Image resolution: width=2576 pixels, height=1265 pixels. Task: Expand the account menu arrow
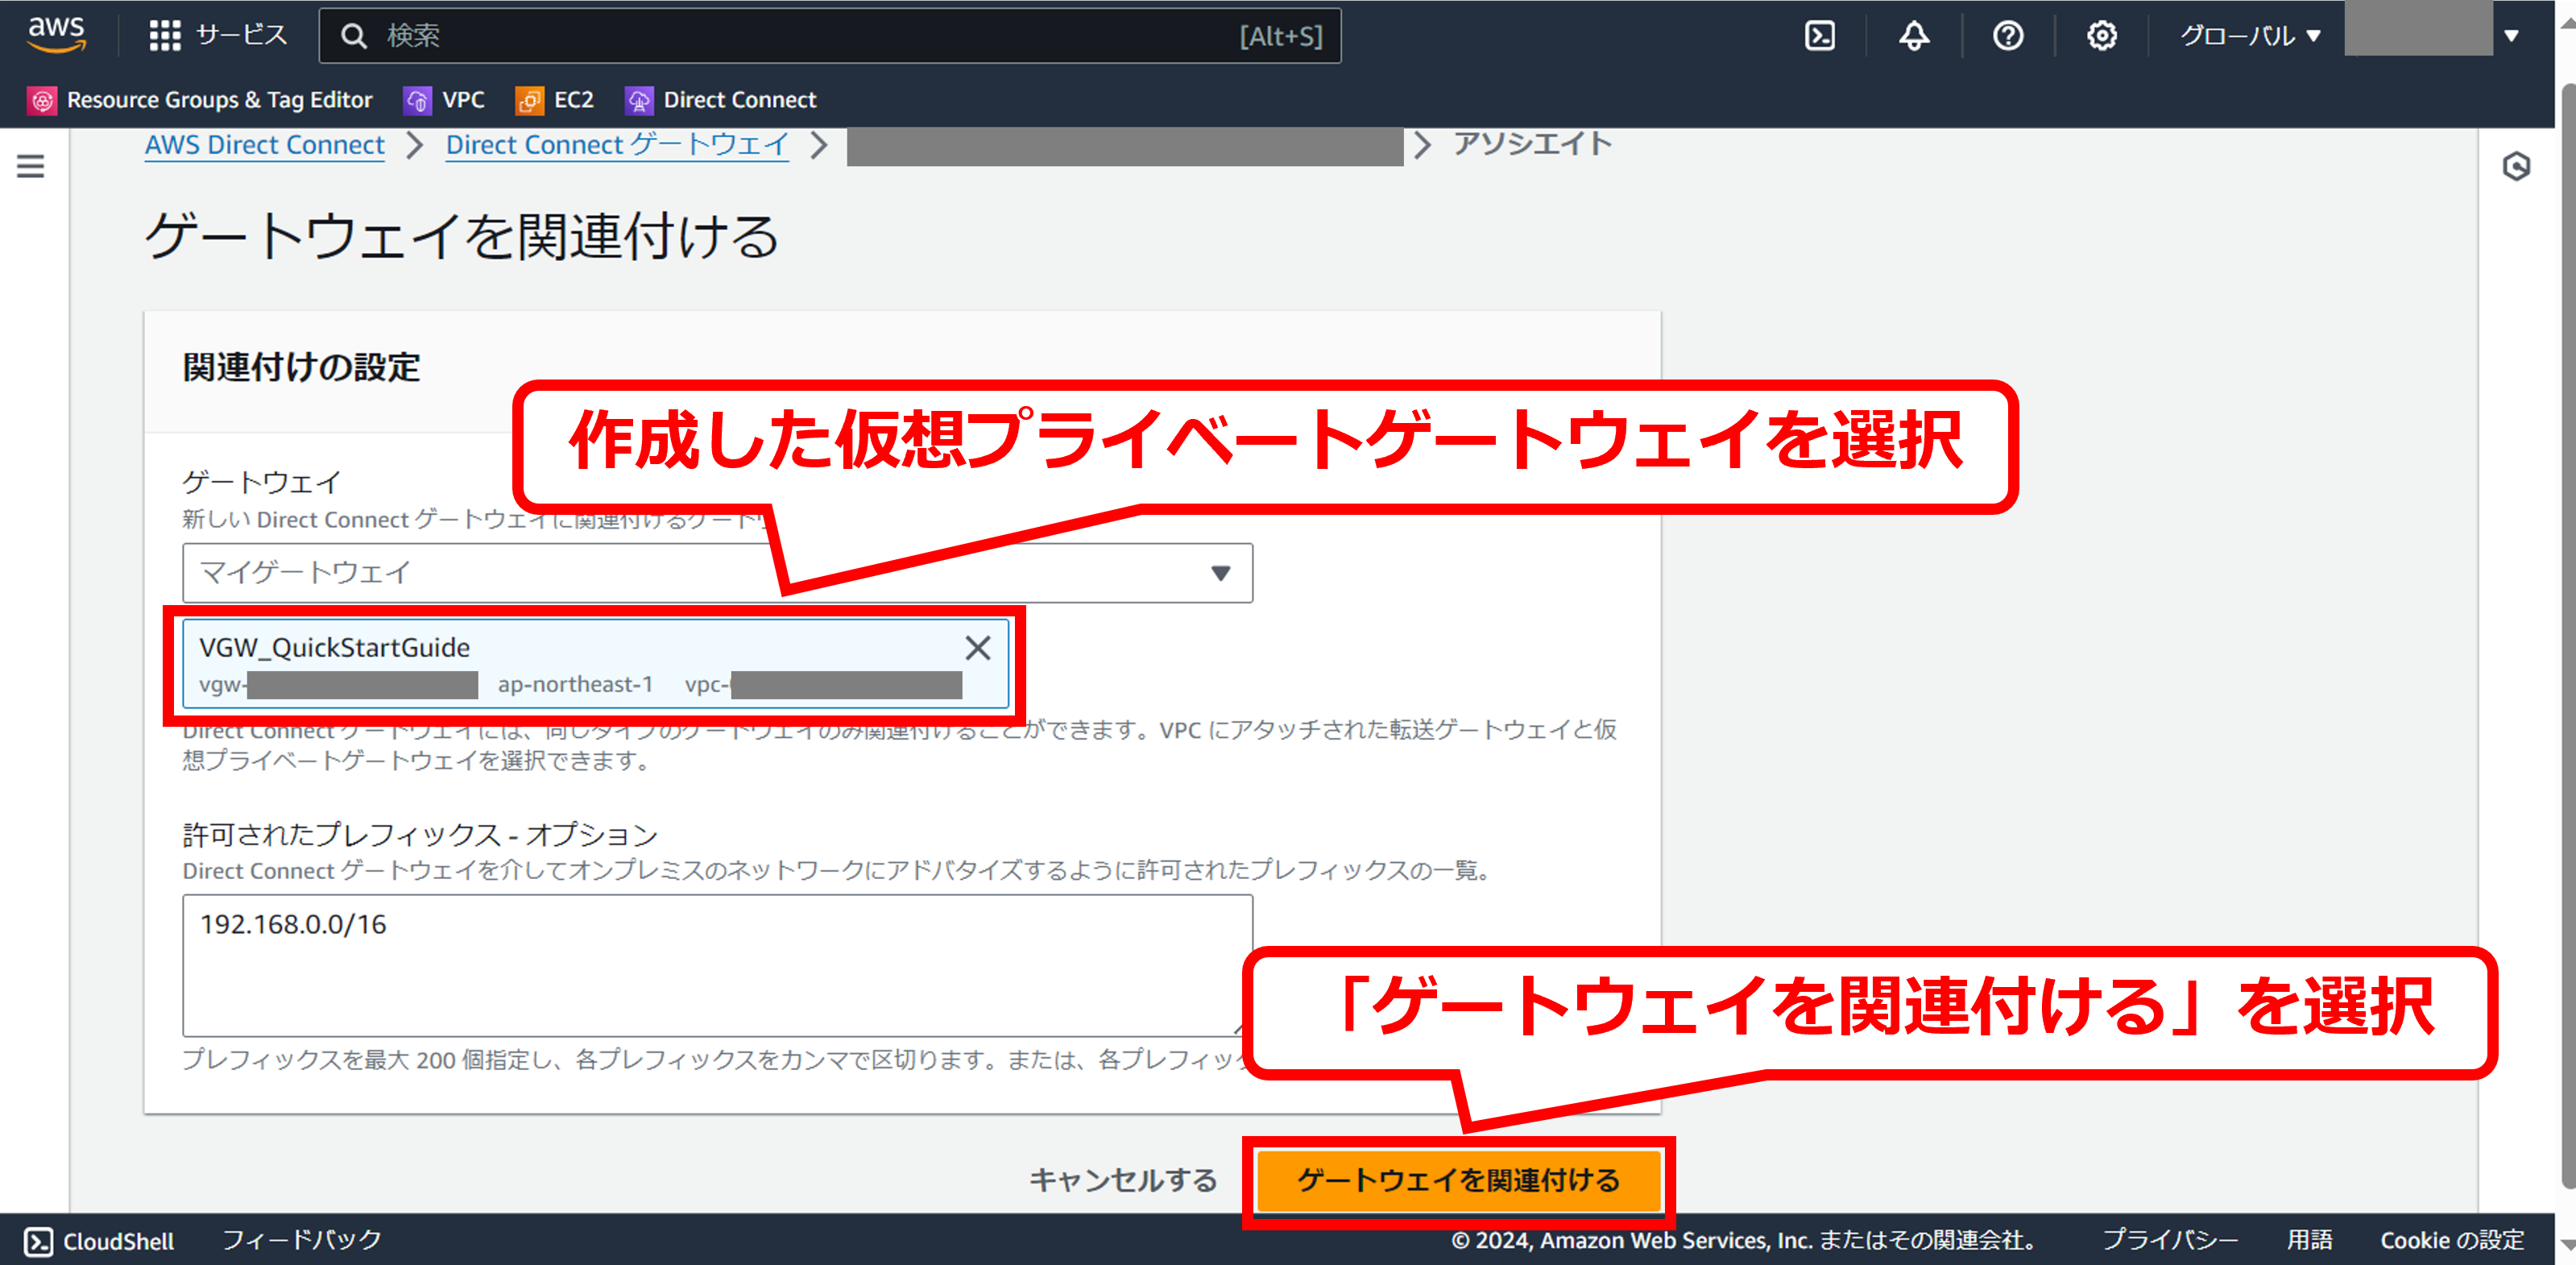(2511, 36)
